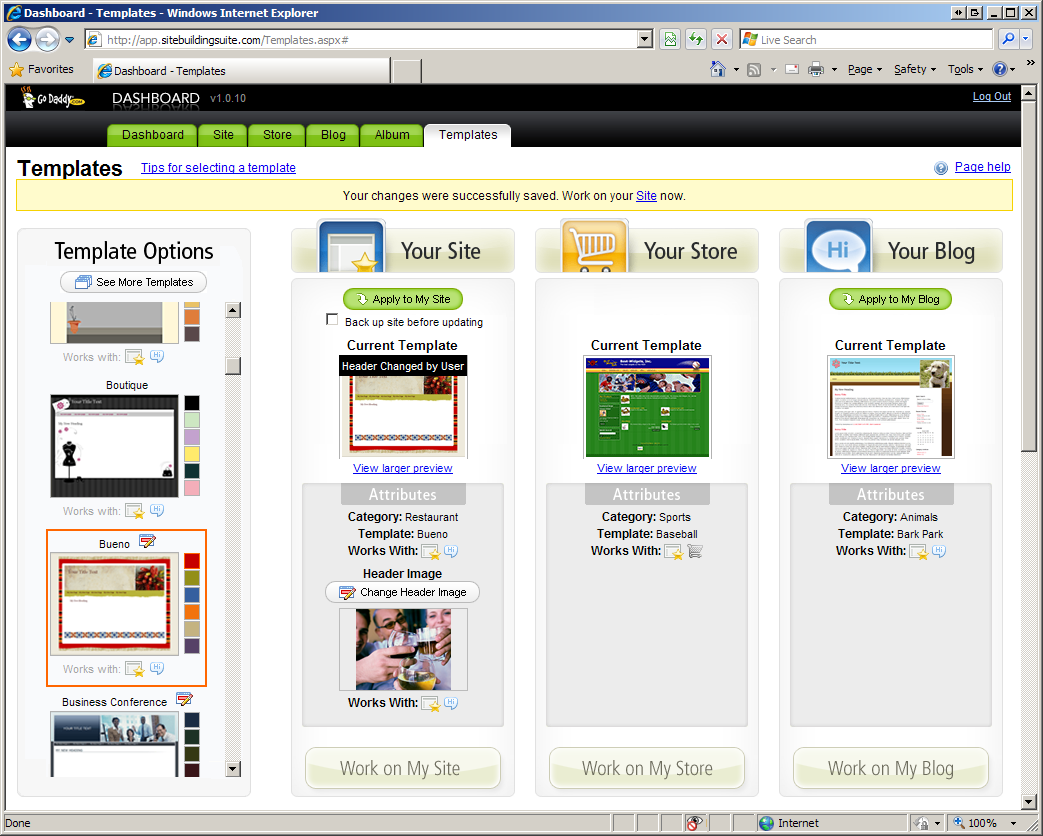Click the Your Blog Hi bubble icon

839,245
